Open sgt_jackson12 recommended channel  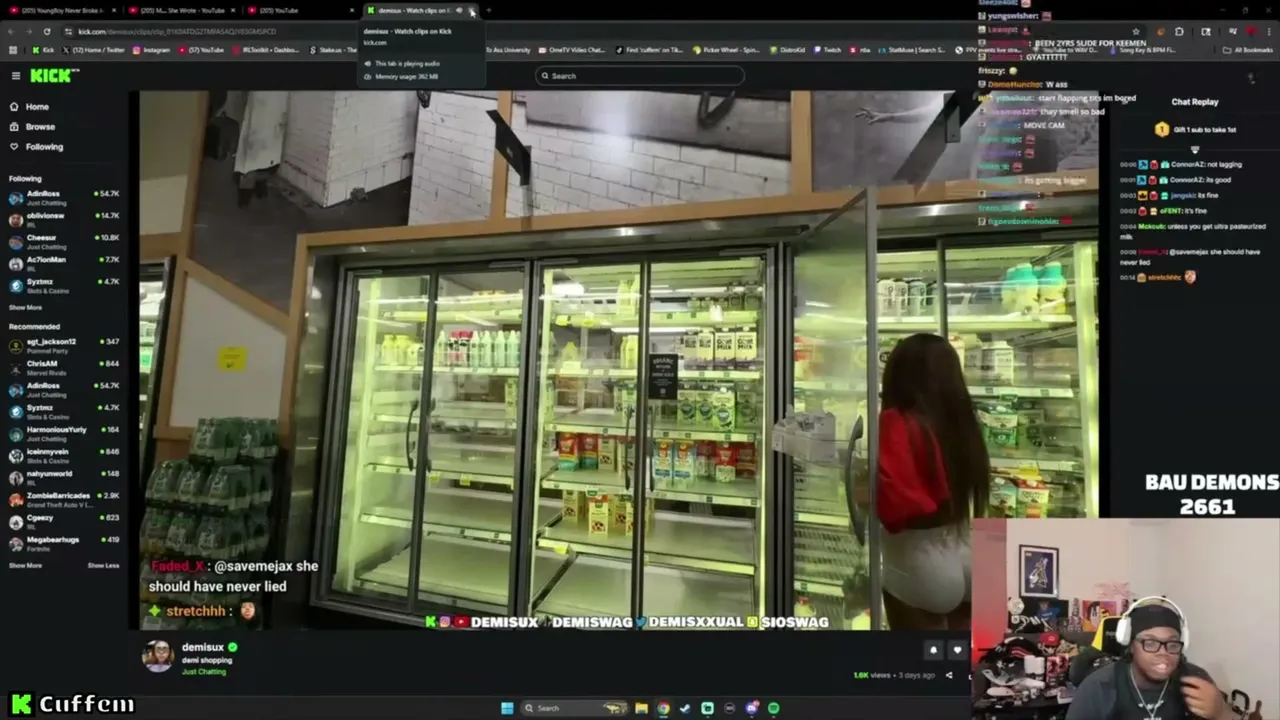pos(64,345)
